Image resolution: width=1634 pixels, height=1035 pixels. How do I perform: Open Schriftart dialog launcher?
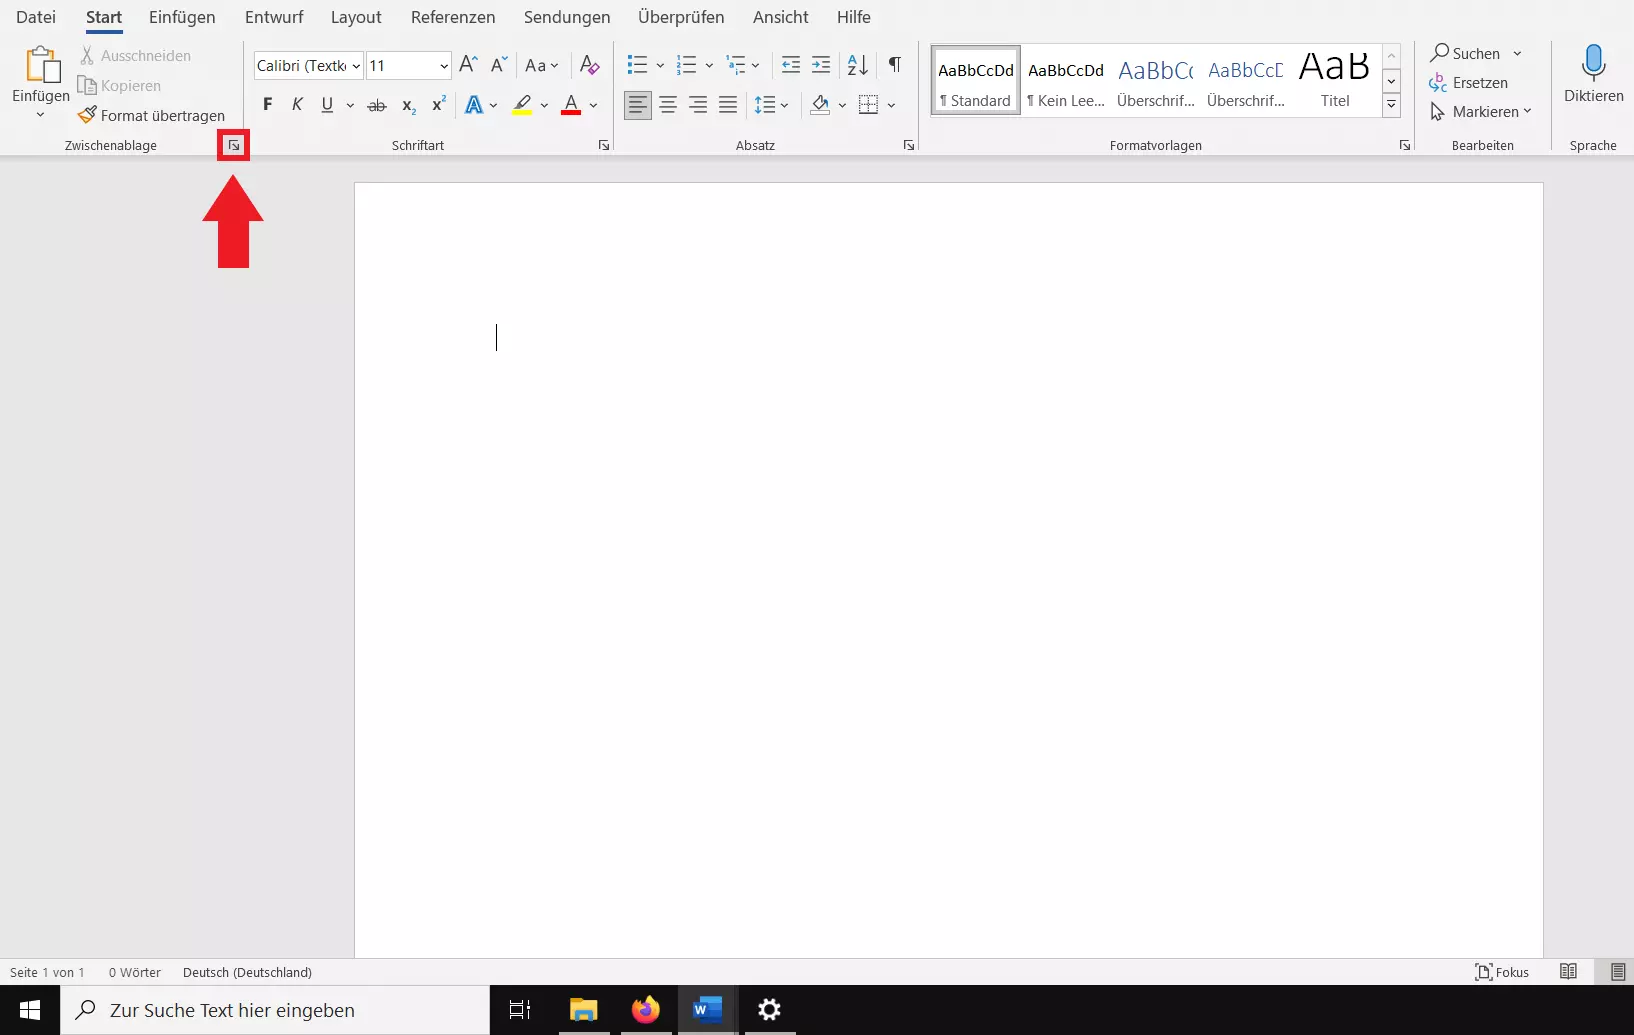tap(604, 146)
